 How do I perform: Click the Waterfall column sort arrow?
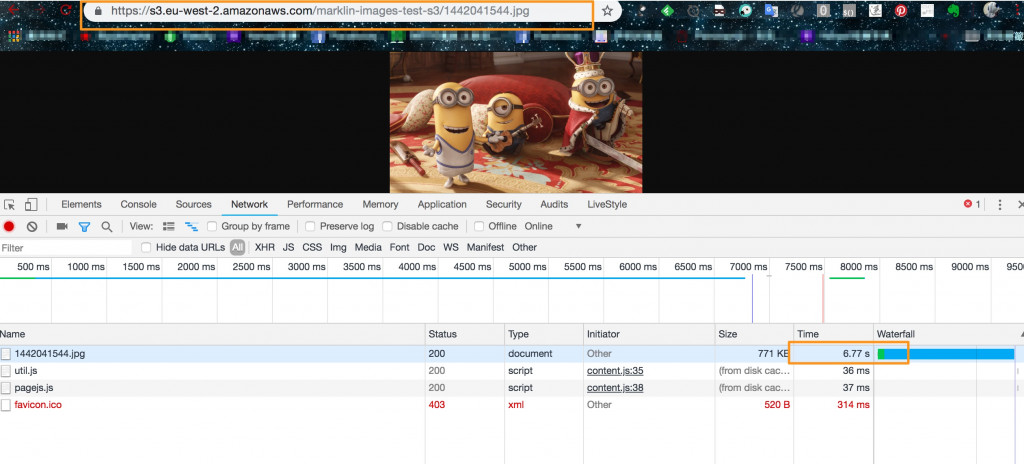[1021, 334]
